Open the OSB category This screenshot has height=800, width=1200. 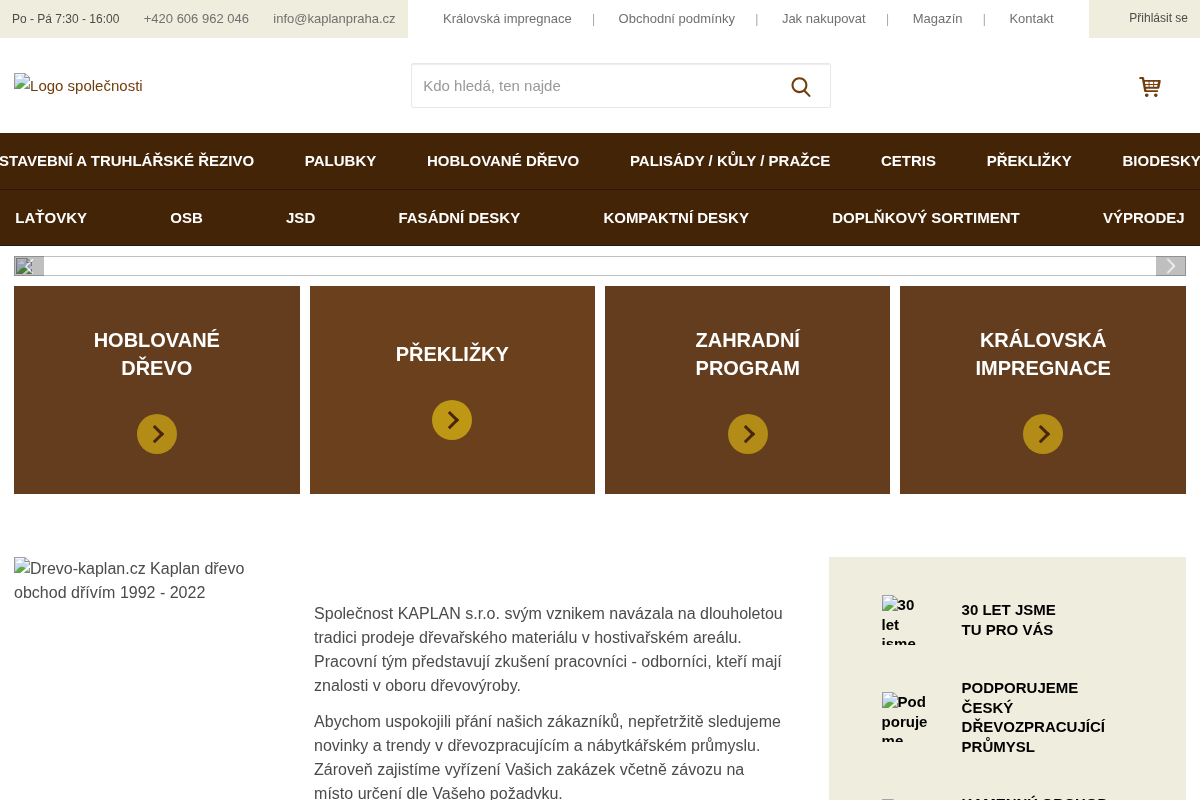tap(186, 218)
